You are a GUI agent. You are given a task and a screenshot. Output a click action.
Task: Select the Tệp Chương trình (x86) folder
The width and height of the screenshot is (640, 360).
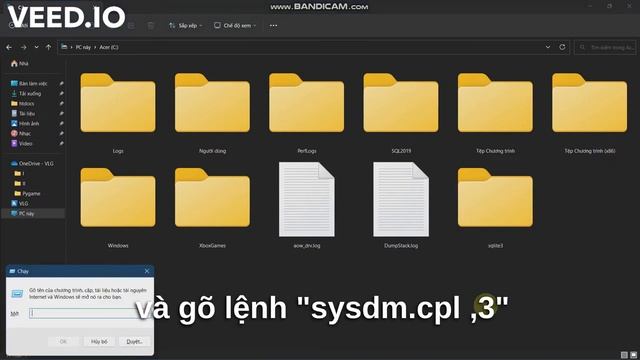pyautogui.click(x=589, y=113)
